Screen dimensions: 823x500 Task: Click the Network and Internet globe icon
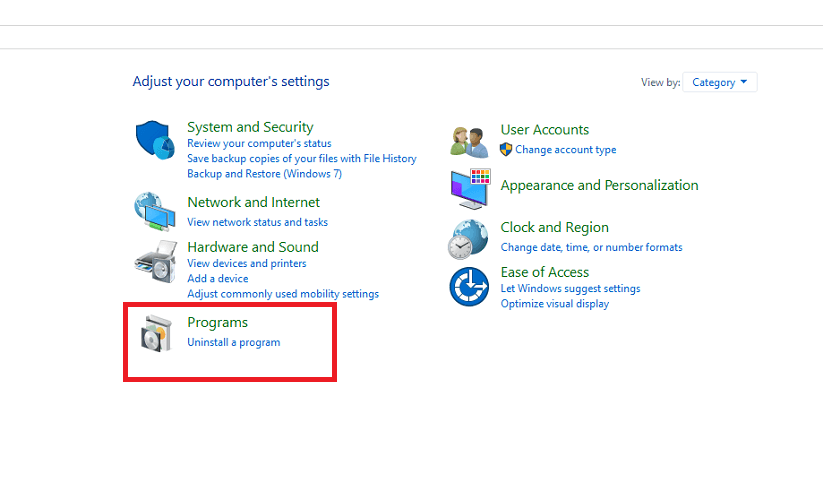pyautogui.click(x=155, y=211)
